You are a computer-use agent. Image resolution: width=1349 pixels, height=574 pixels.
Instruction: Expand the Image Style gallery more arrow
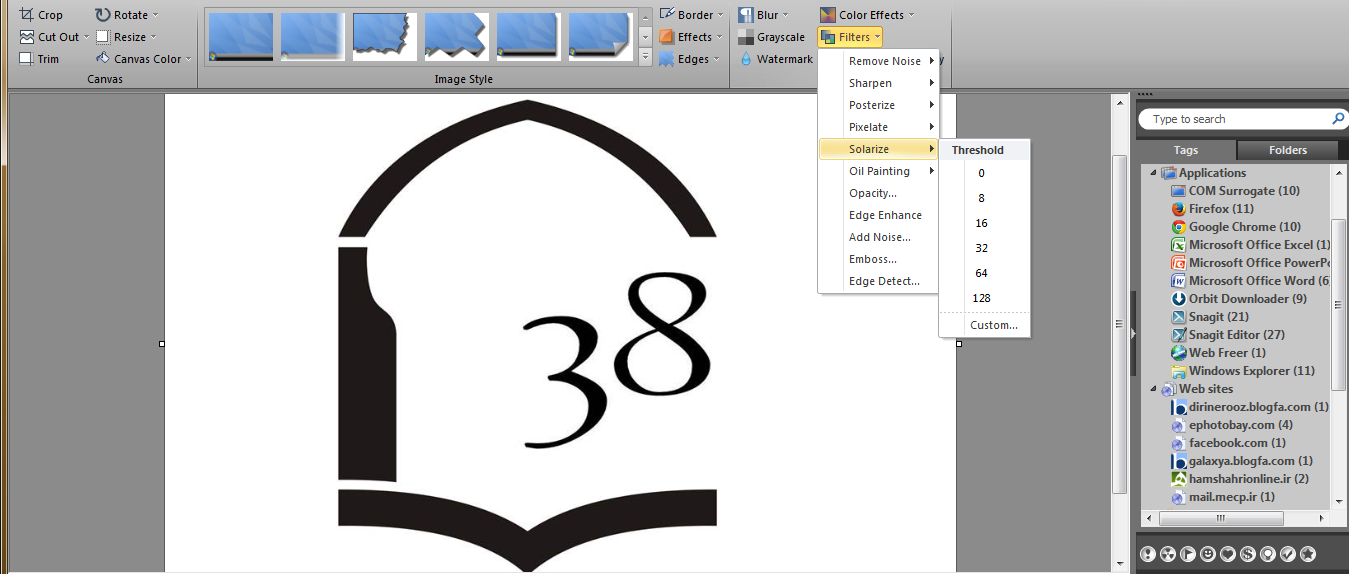[645, 59]
